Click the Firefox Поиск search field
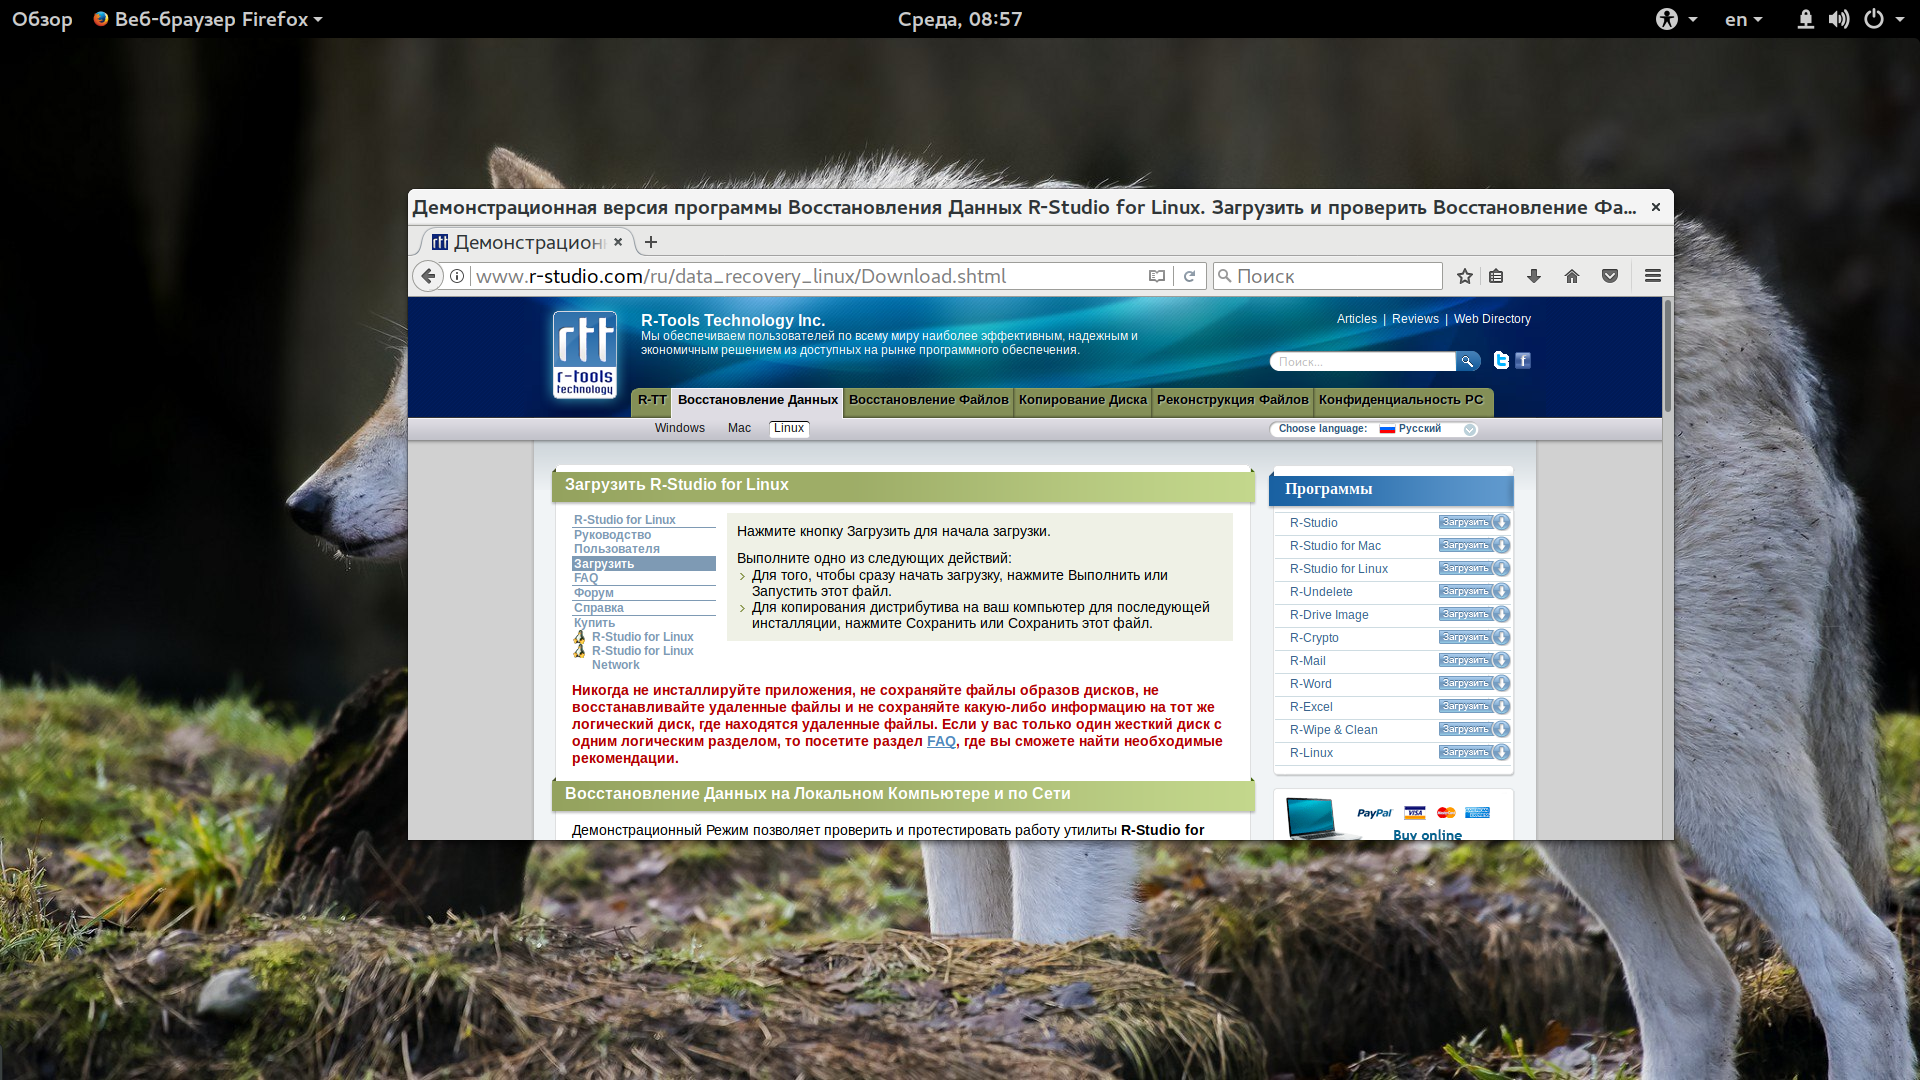 click(x=1328, y=276)
